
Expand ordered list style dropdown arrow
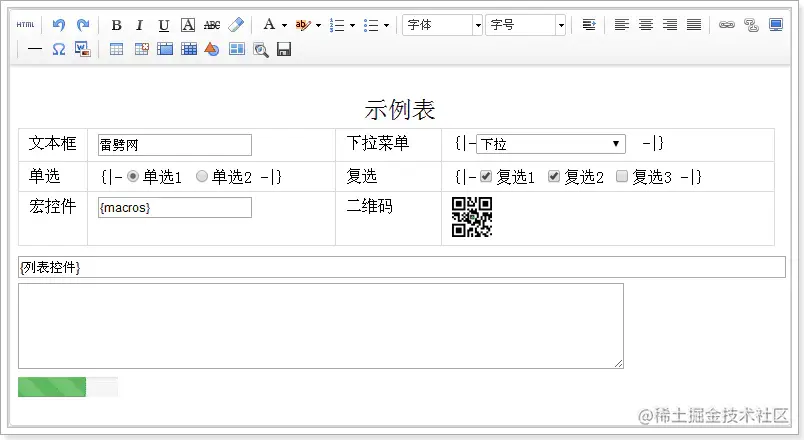(x=352, y=25)
